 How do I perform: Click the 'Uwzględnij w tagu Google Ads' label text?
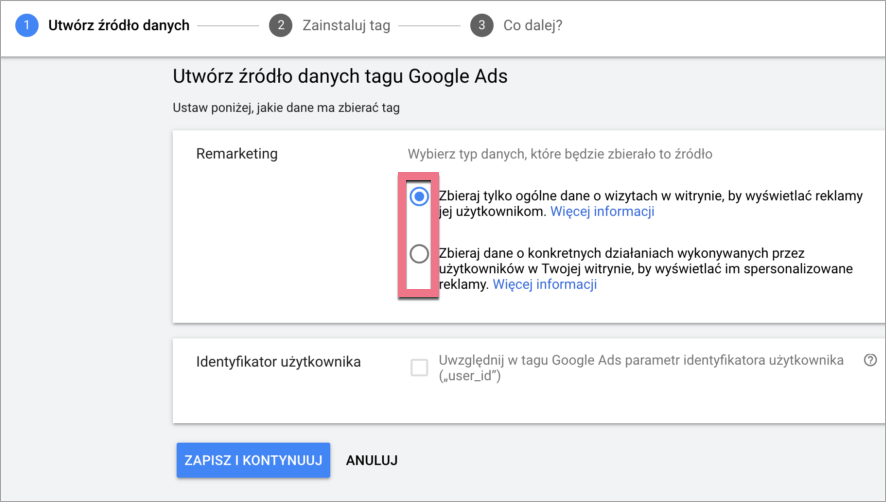[x=641, y=360]
